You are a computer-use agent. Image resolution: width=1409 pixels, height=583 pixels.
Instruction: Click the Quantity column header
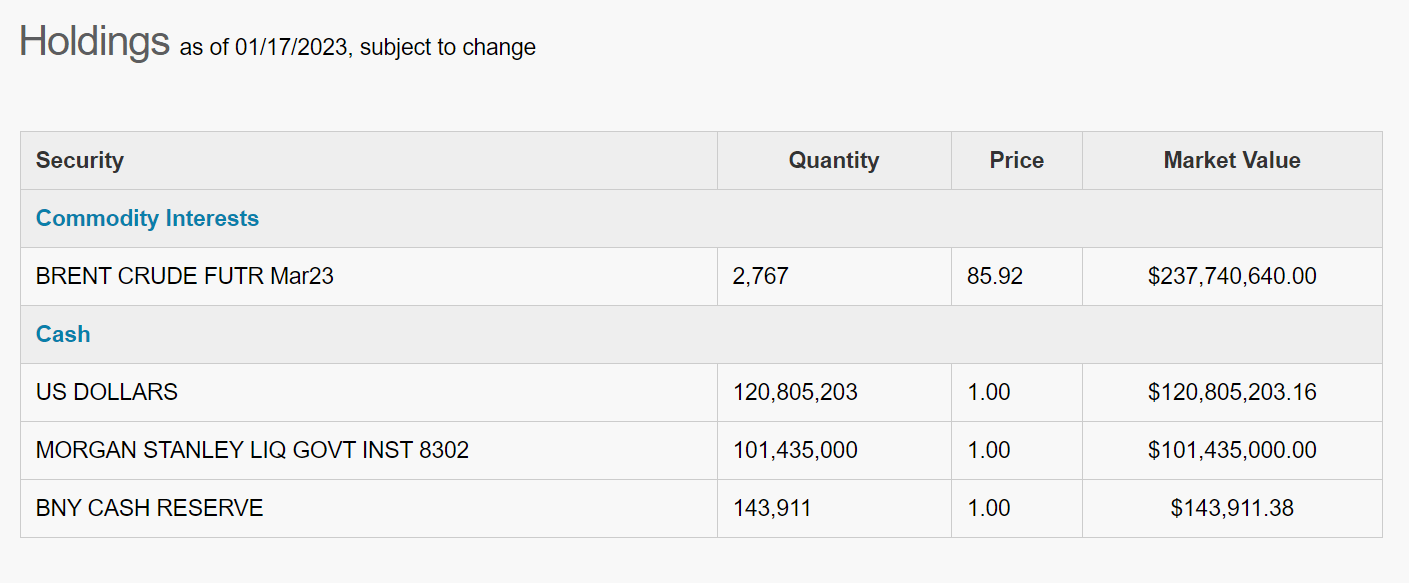[833, 160]
